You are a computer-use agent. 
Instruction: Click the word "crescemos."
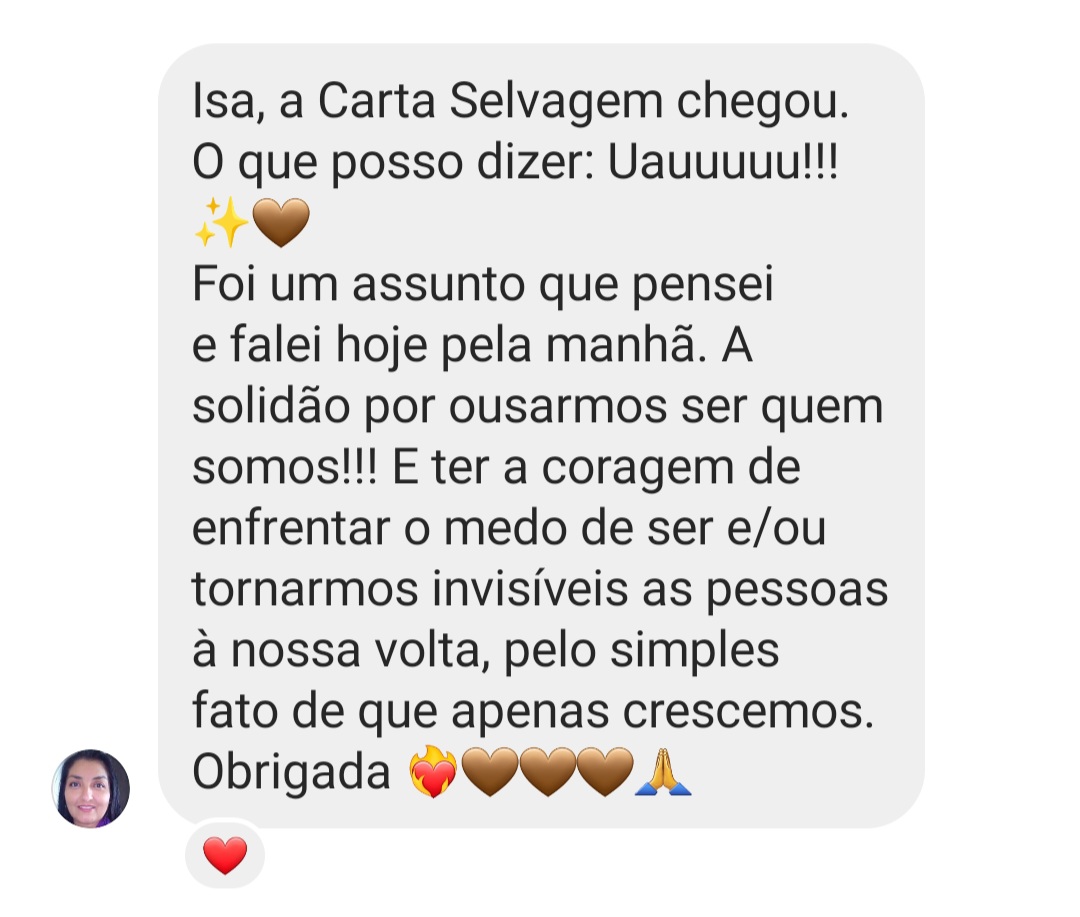point(749,712)
